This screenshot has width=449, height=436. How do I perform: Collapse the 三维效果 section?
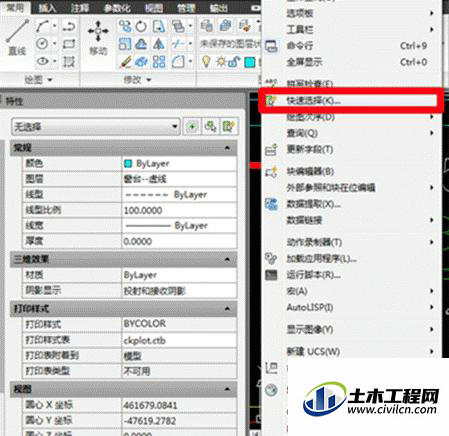[227, 259]
